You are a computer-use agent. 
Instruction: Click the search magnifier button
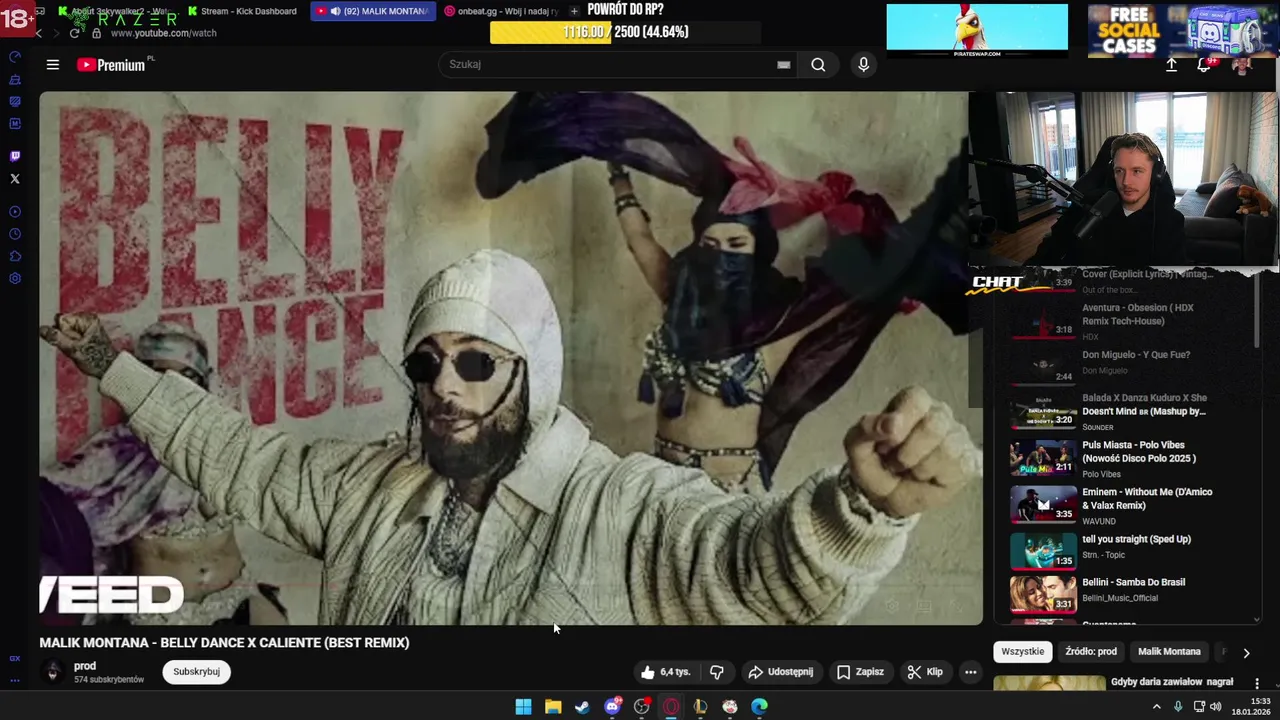[x=818, y=65]
